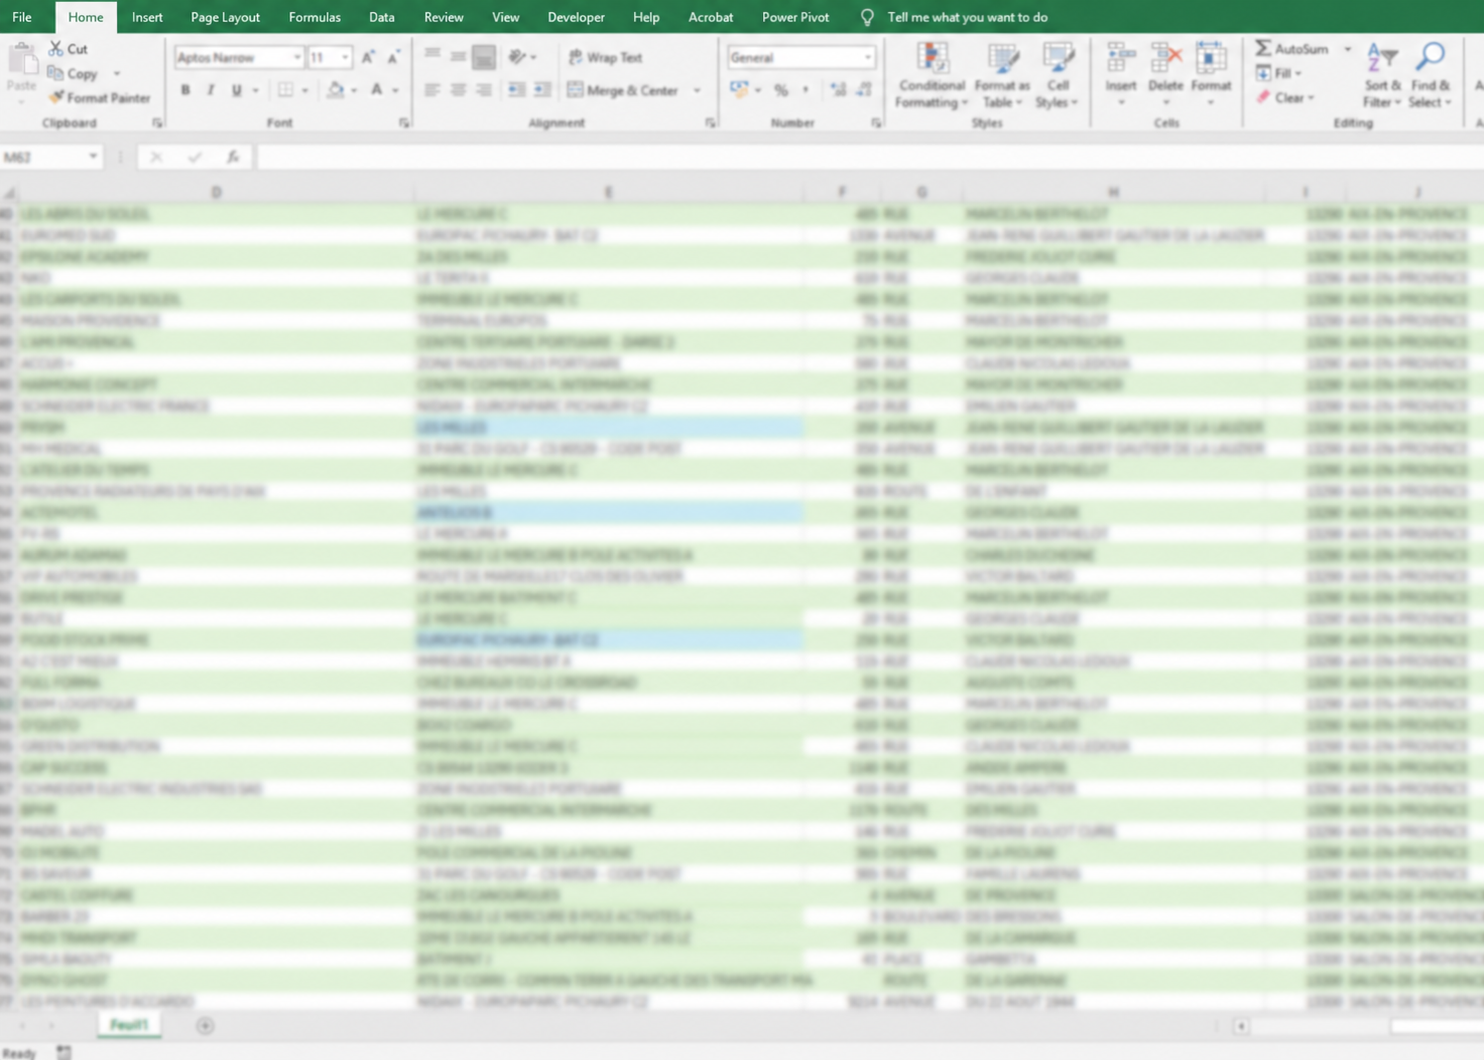The image size is (1484, 1060).
Task: Apply the Fill Color bucket swatch
Action: 335,90
